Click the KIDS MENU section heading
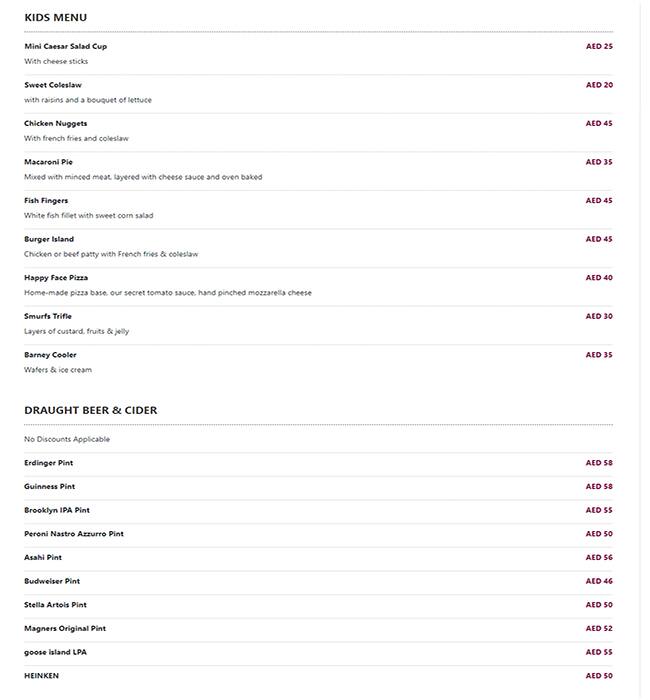Viewport: 650px width, 700px height. point(56,17)
